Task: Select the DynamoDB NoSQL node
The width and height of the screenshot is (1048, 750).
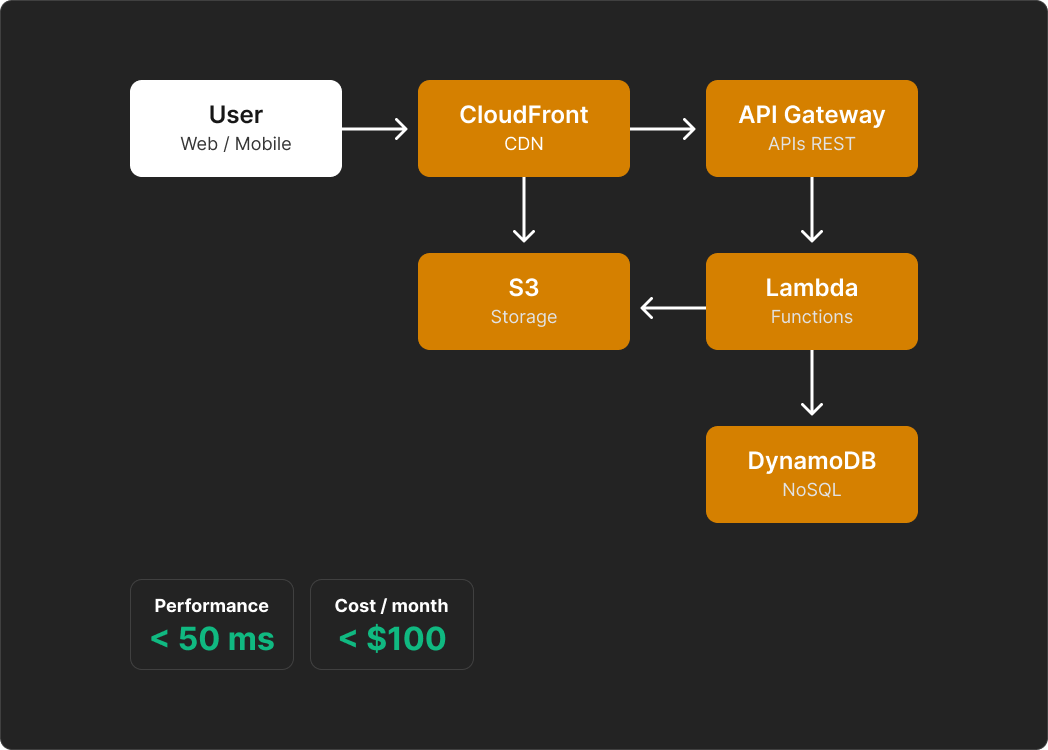Action: point(811,474)
